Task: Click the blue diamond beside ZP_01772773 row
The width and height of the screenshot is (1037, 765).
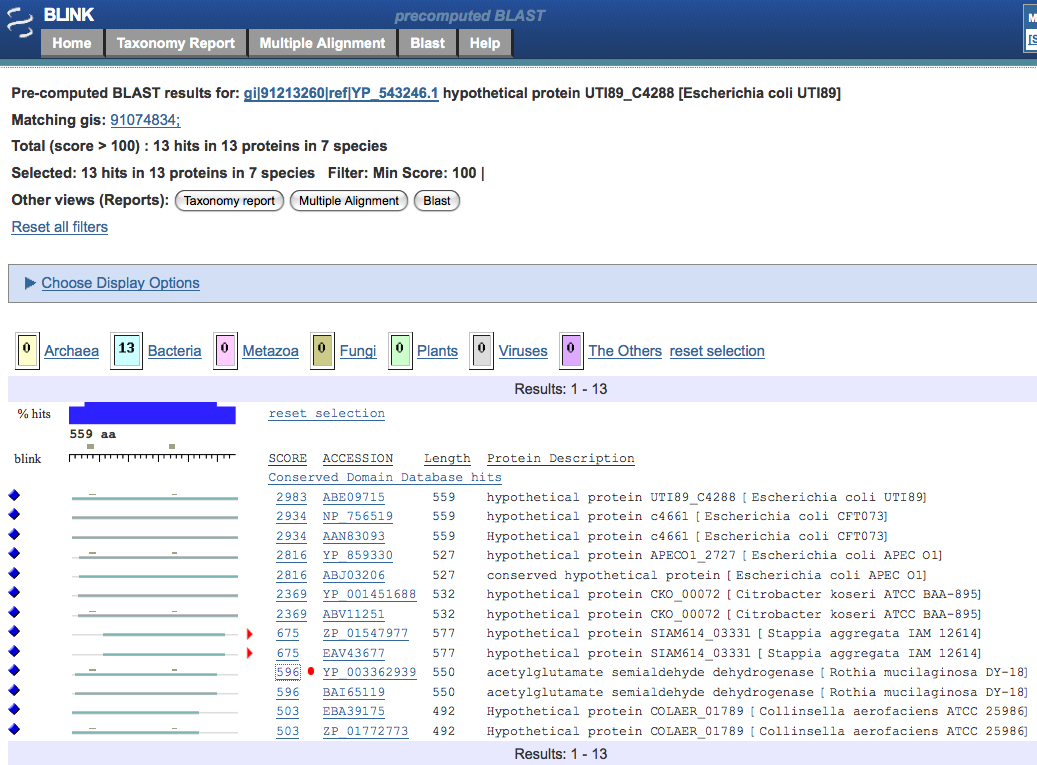Action: coord(14,730)
